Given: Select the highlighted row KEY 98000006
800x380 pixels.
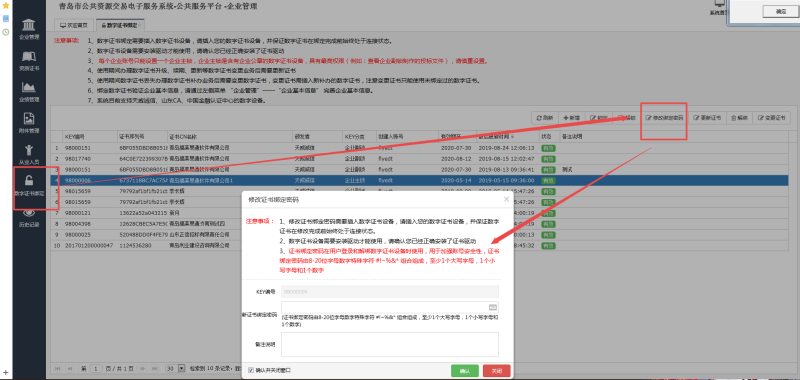Looking at the screenshot, I should coord(419,181).
